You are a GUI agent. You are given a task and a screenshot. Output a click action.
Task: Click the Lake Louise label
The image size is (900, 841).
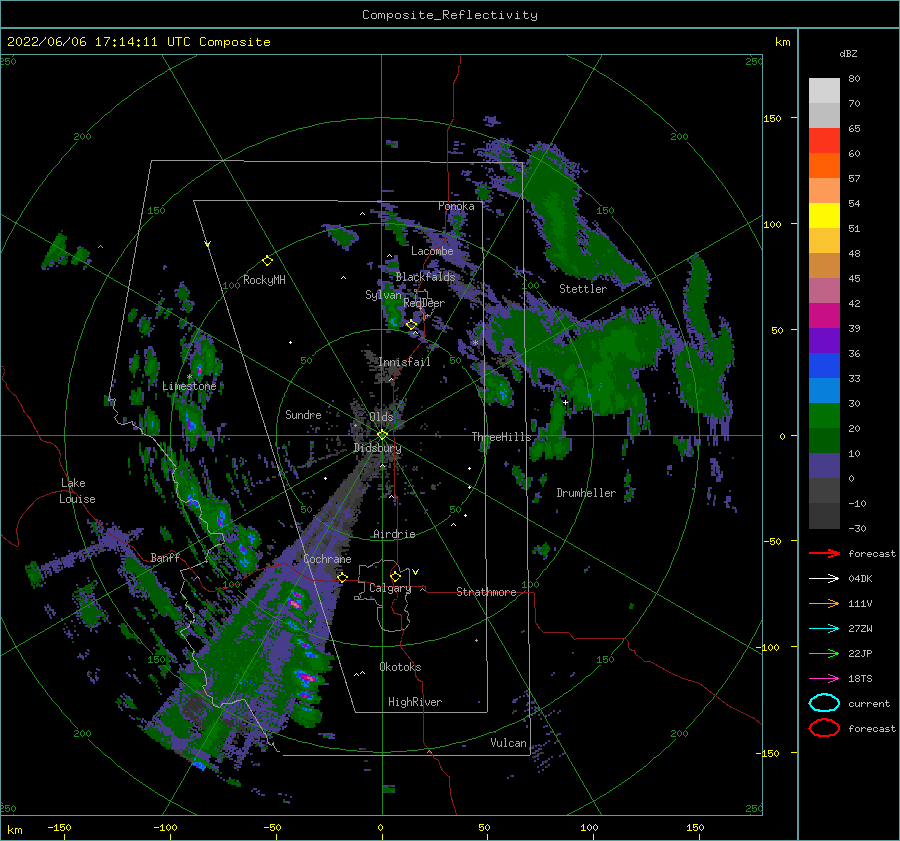(77, 491)
